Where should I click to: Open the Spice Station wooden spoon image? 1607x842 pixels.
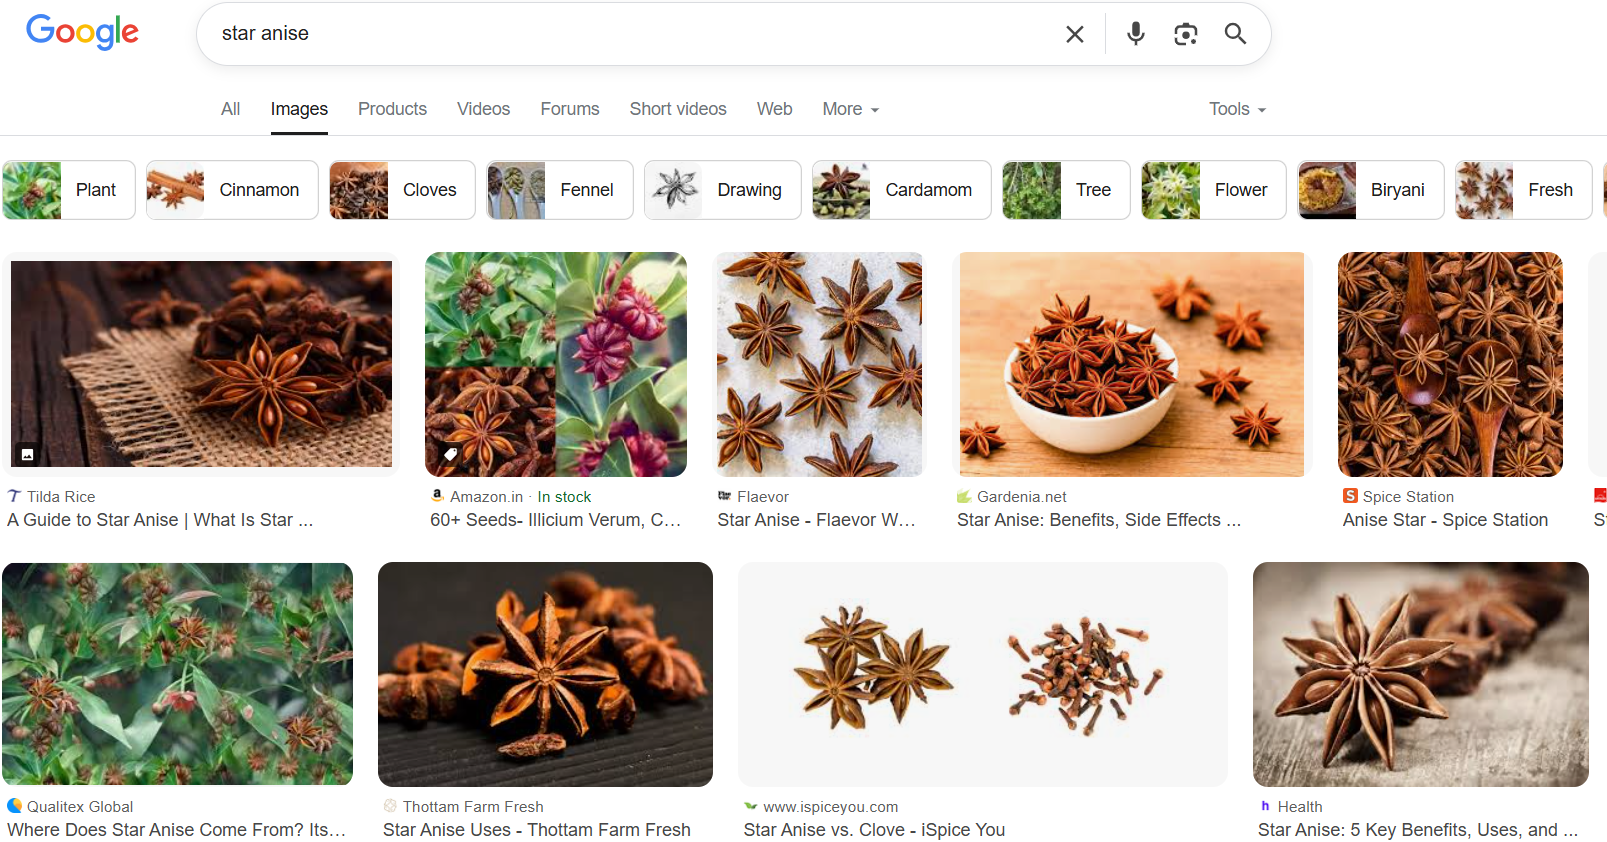pyautogui.click(x=1450, y=364)
